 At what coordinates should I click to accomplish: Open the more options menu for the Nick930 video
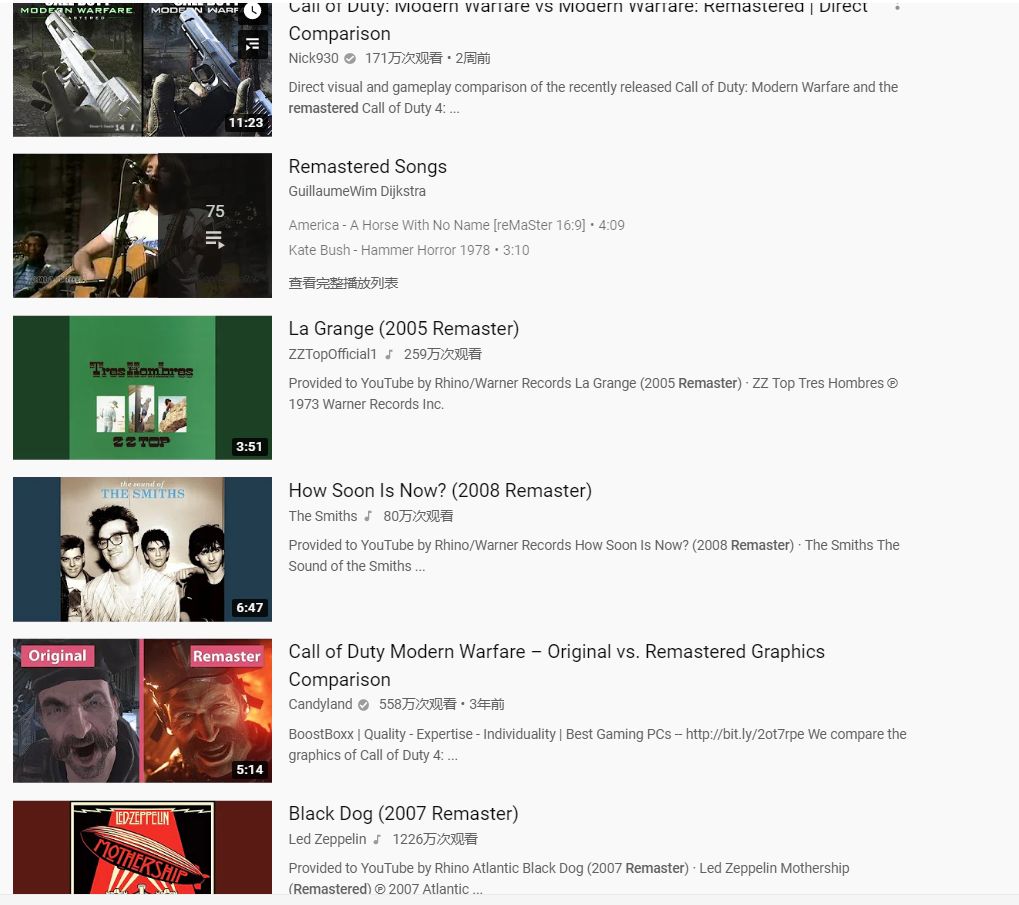(897, 7)
